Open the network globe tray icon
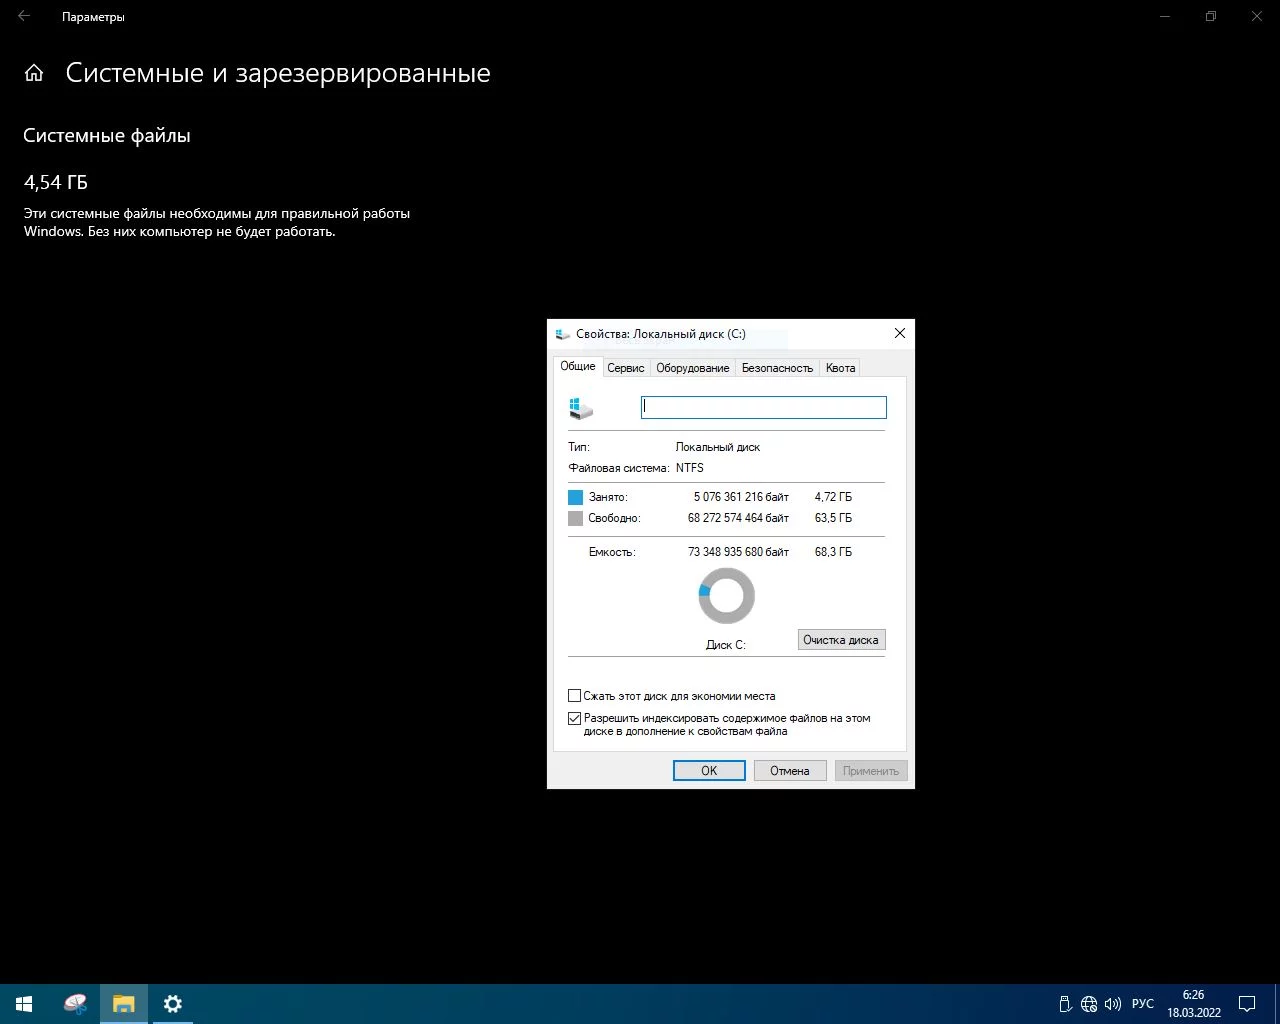This screenshot has width=1280, height=1024. pos(1089,1004)
